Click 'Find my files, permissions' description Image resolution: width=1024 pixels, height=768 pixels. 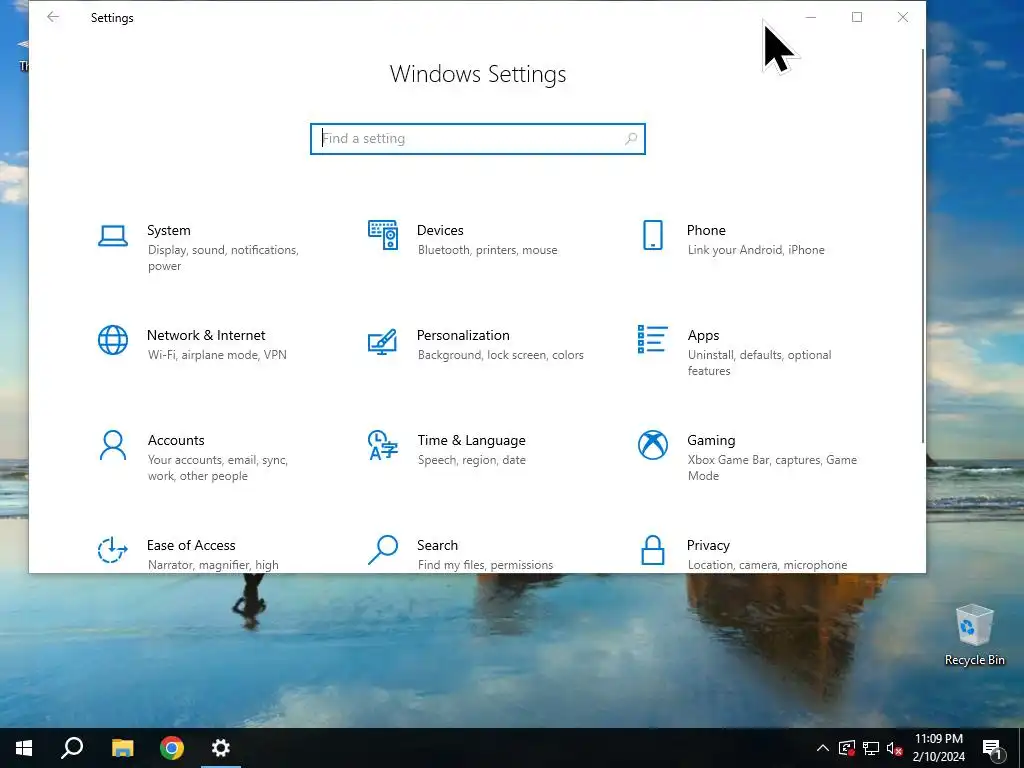(x=485, y=565)
